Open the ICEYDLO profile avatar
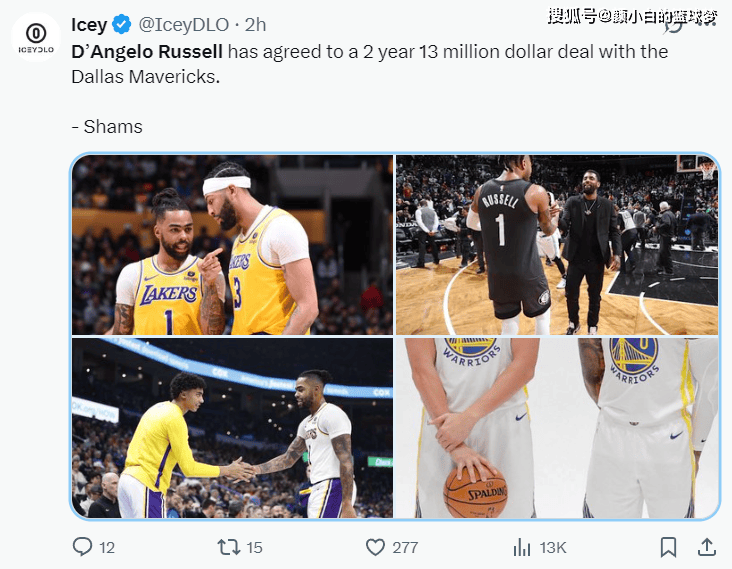732x569 pixels. click(x=36, y=37)
